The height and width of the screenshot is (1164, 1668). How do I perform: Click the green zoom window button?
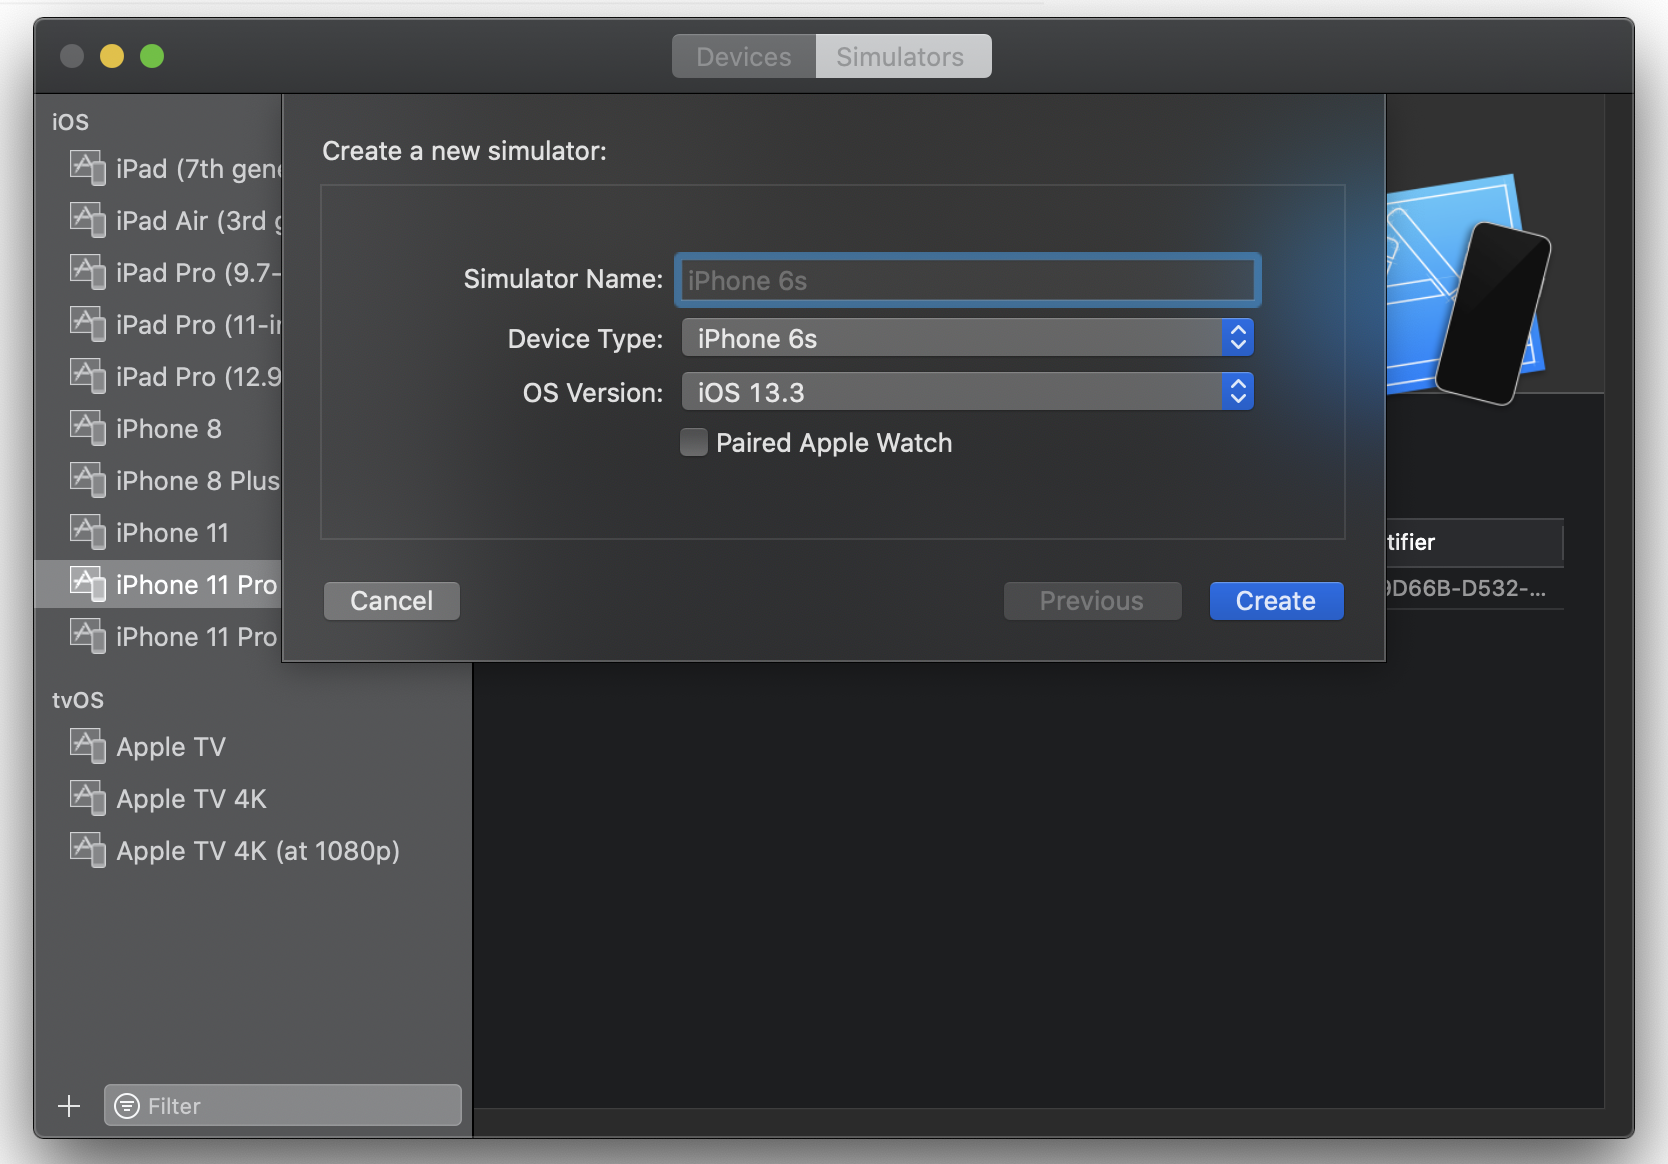coord(152,56)
